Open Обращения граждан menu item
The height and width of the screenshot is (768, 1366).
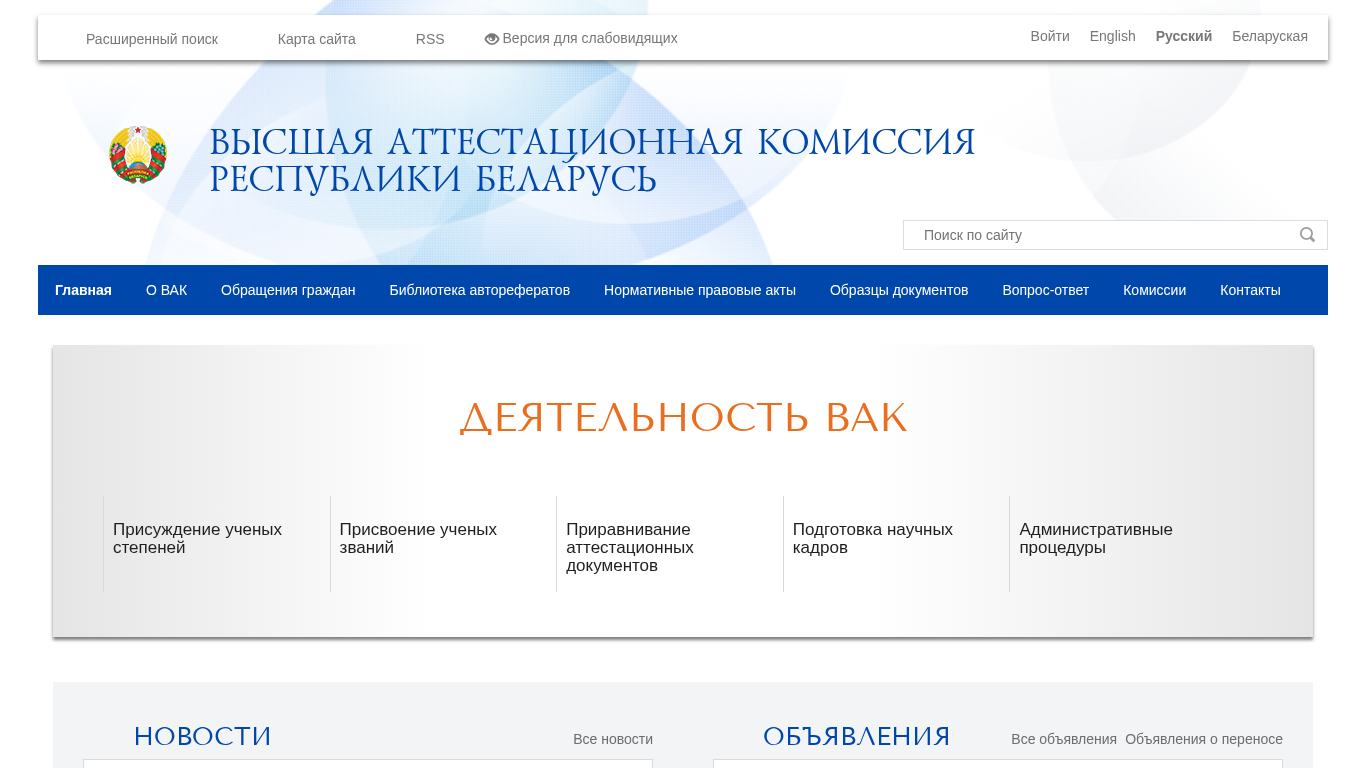point(288,290)
